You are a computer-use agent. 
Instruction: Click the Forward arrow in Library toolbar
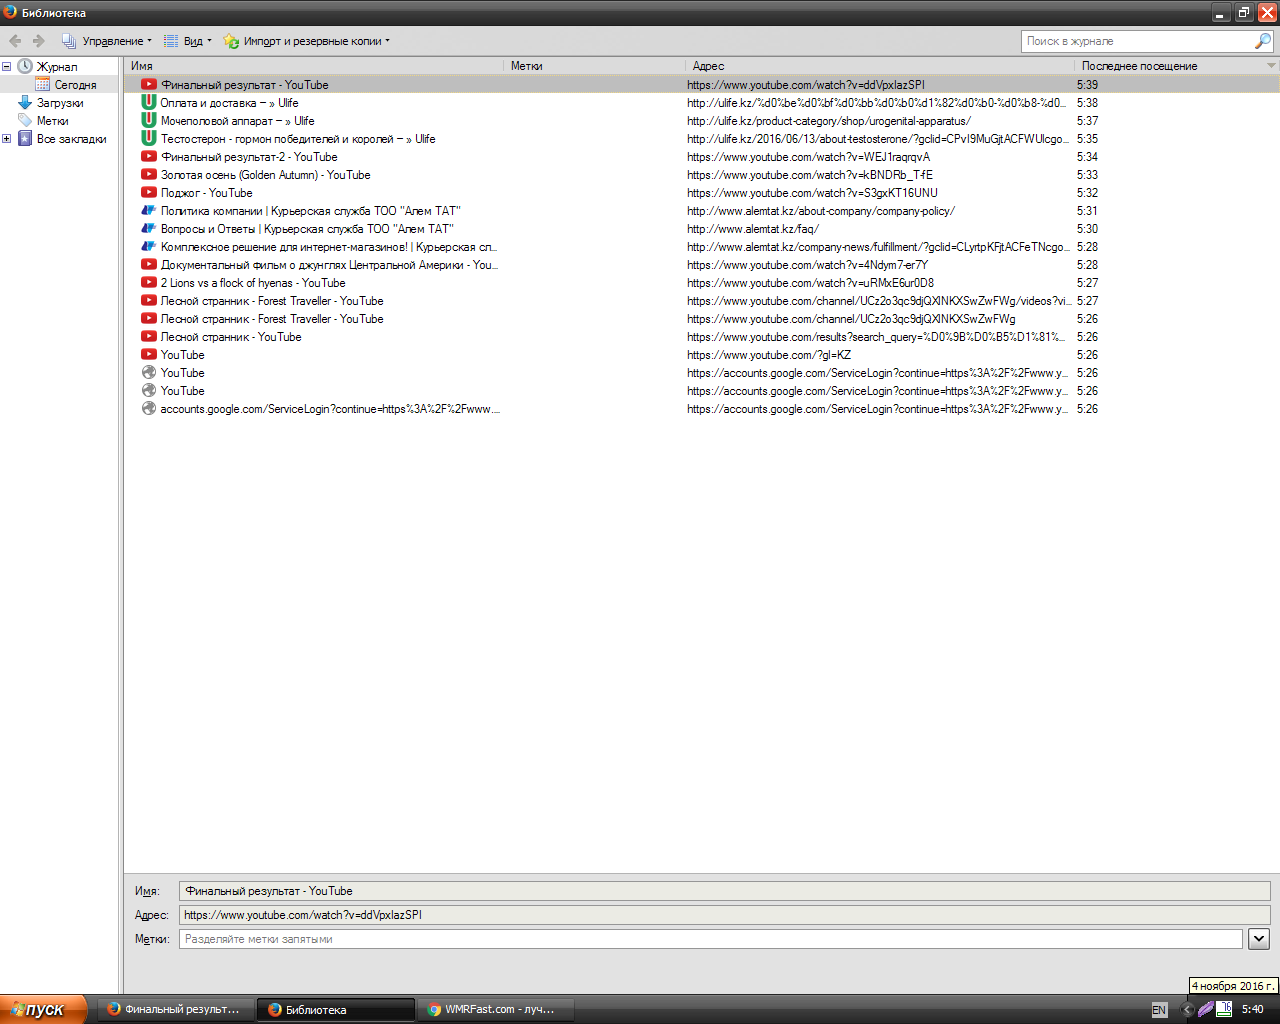39,41
